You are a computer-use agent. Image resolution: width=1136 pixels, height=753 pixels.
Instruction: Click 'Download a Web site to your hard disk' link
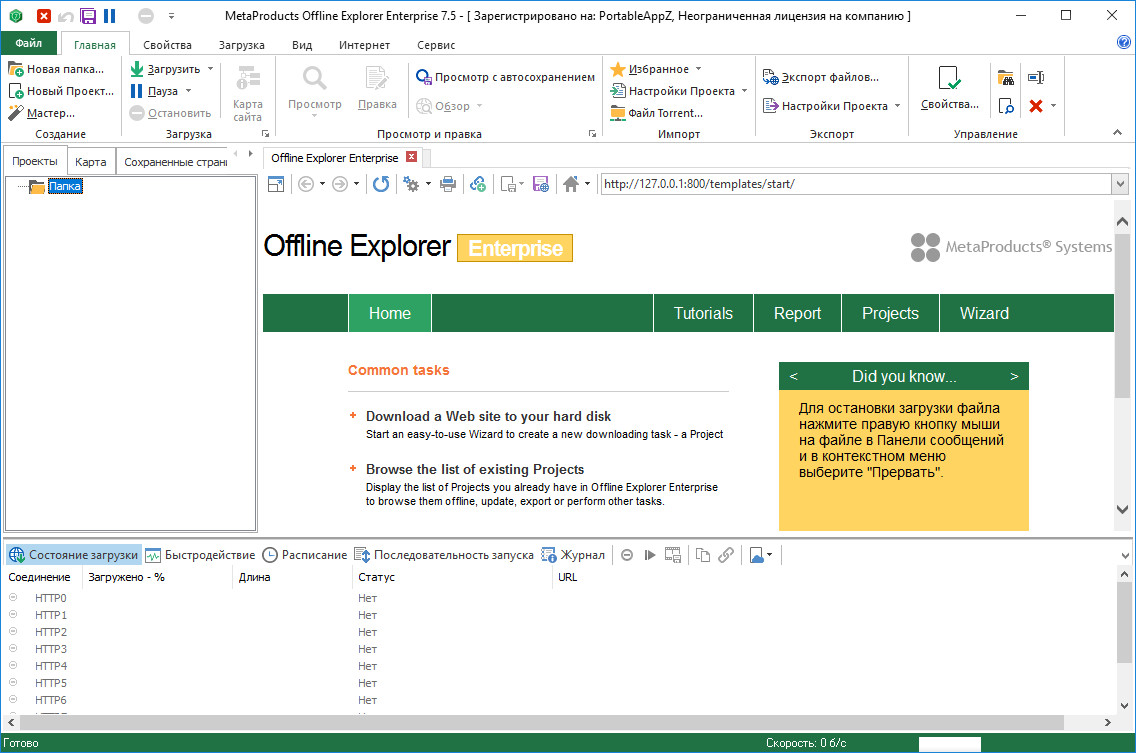(x=488, y=416)
